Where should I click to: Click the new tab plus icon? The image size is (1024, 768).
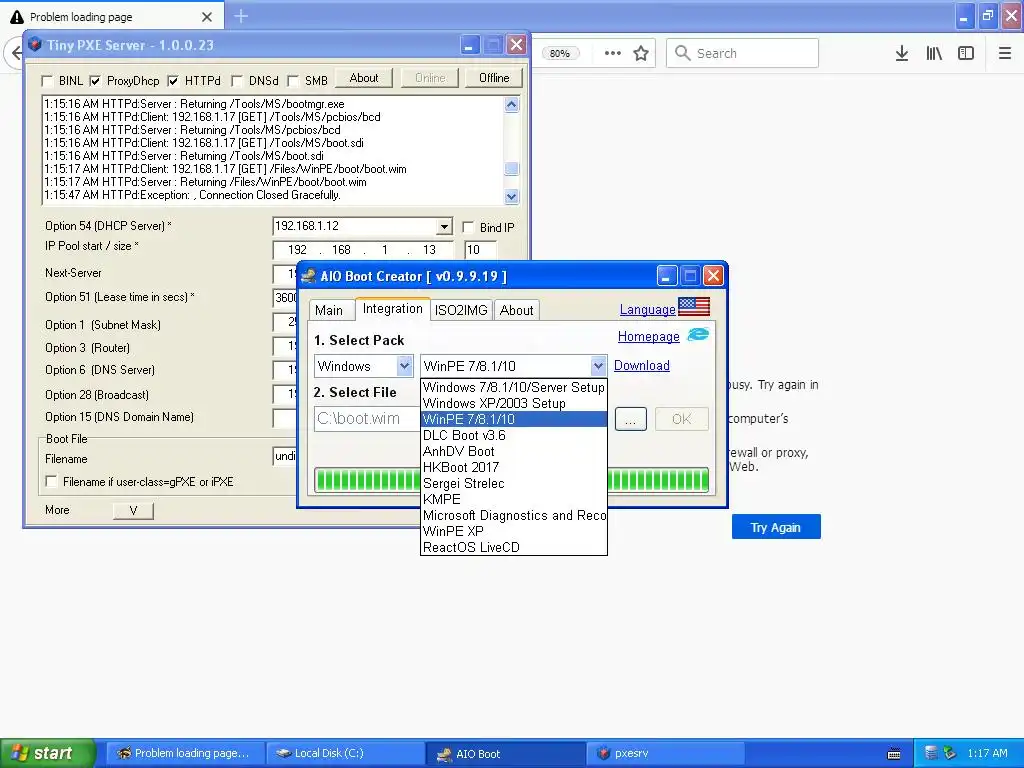coord(241,16)
